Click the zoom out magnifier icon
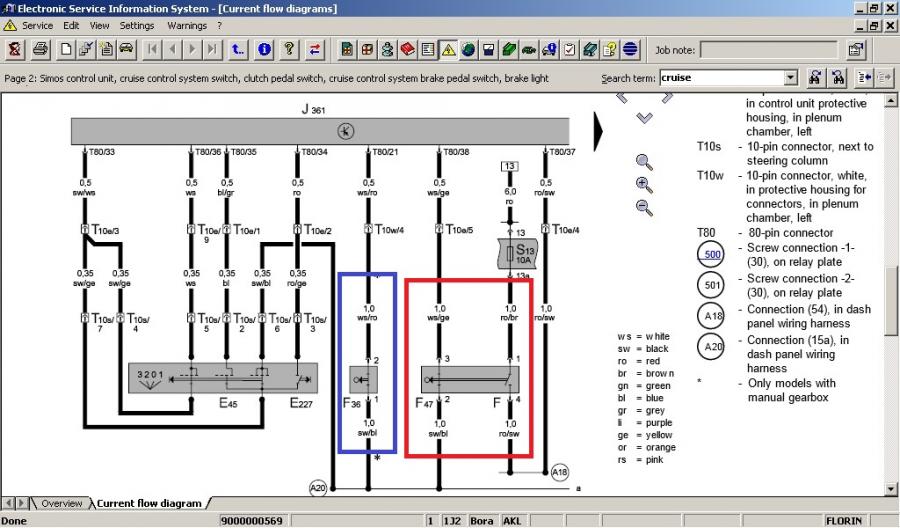Image resolution: width=900 pixels, height=528 pixels. coord(644,208)
